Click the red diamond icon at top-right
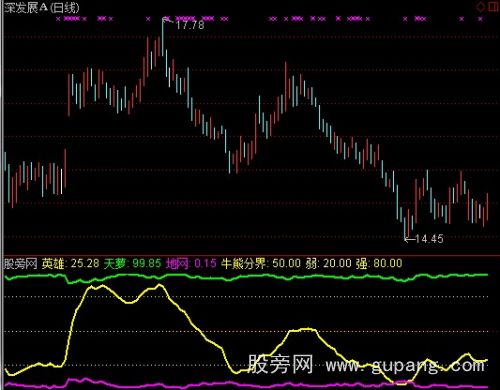 (x=480, y=7)
